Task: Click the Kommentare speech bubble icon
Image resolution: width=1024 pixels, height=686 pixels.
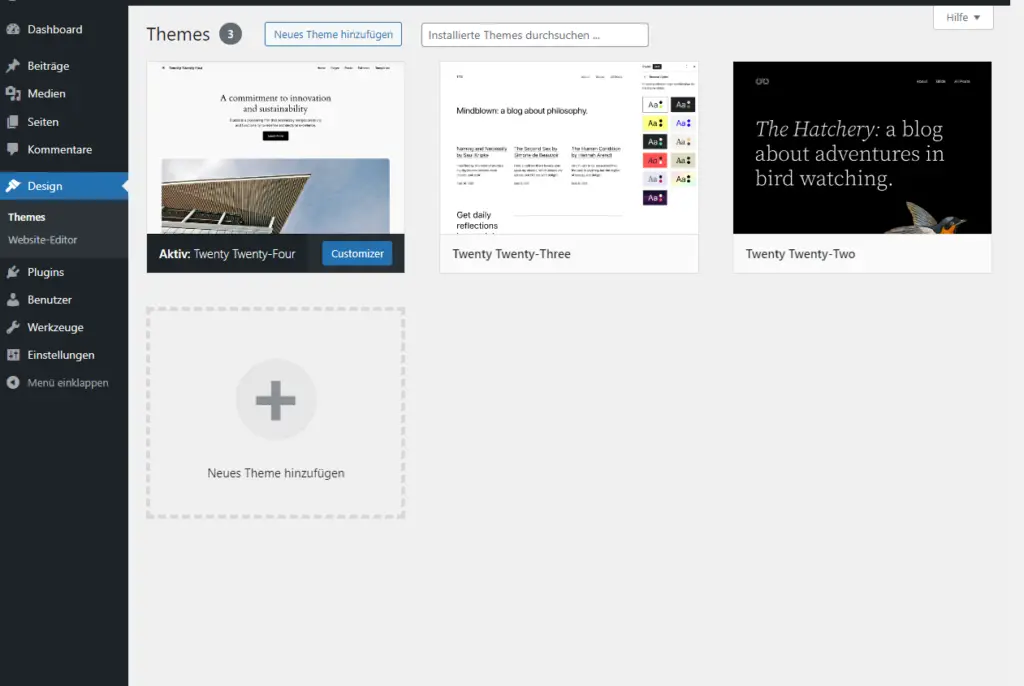Action: (x=13, y=149)
